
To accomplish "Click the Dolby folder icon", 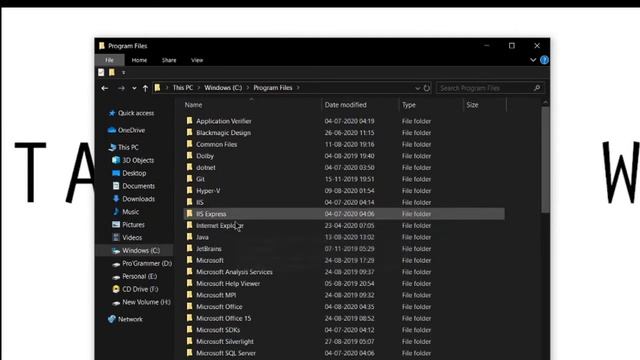I will [189, 156].
